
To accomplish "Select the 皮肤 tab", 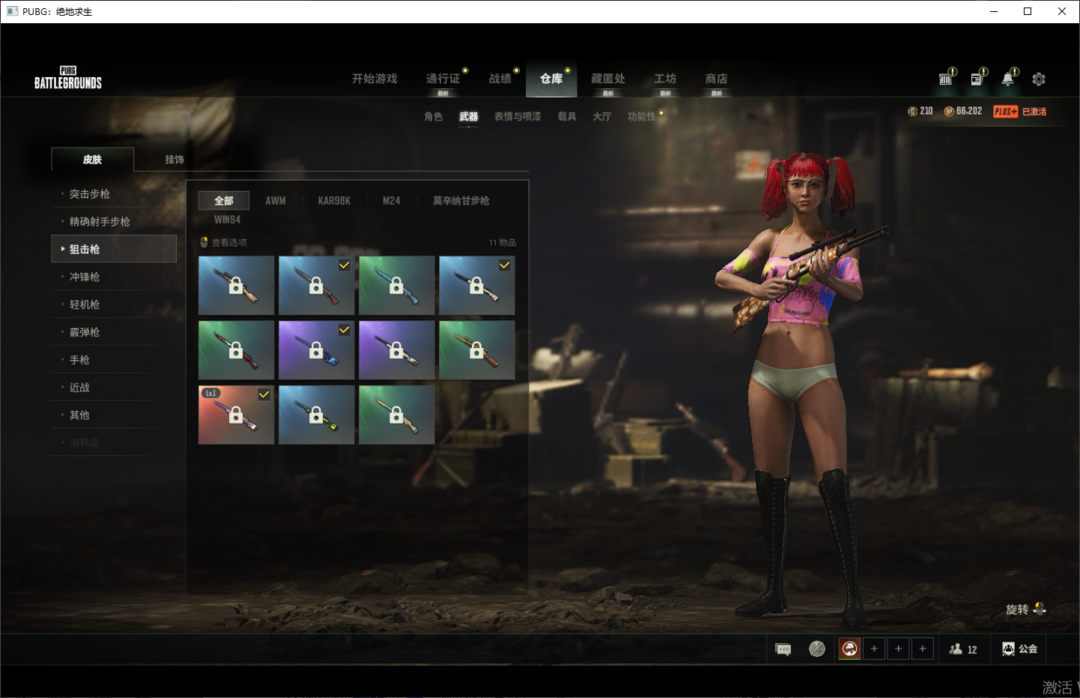I will [92, 159].
